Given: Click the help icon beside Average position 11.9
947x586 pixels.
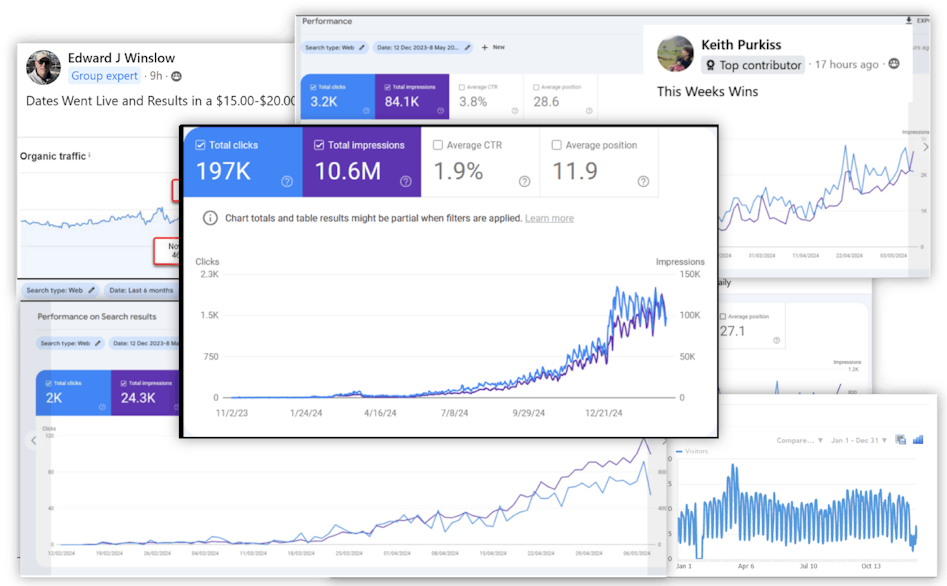Looking at the screenshot, I should (x=643, y=181).
